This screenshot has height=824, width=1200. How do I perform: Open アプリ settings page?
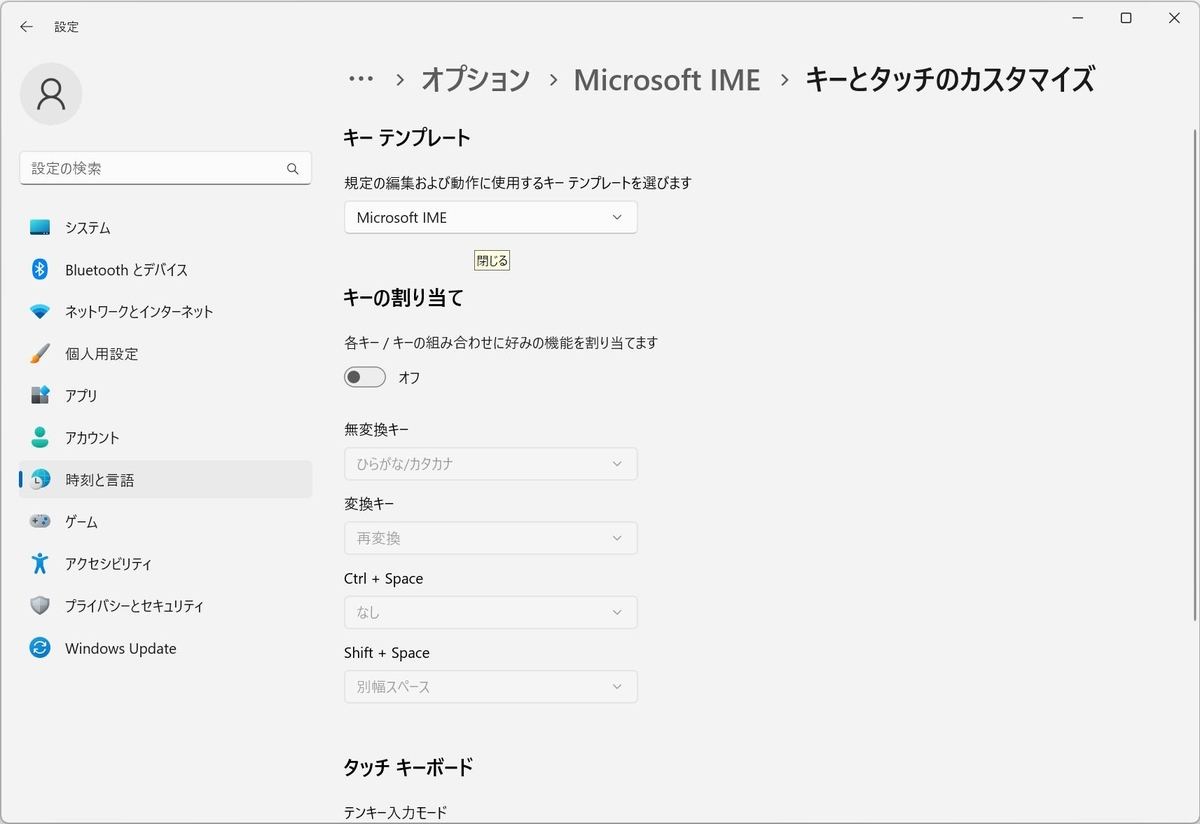(166, 396)
